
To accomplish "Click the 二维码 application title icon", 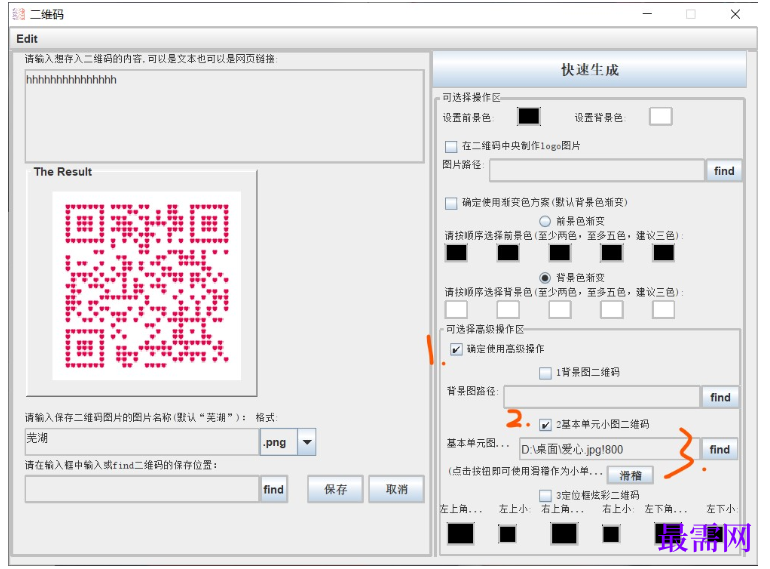I will coord(19,14).
